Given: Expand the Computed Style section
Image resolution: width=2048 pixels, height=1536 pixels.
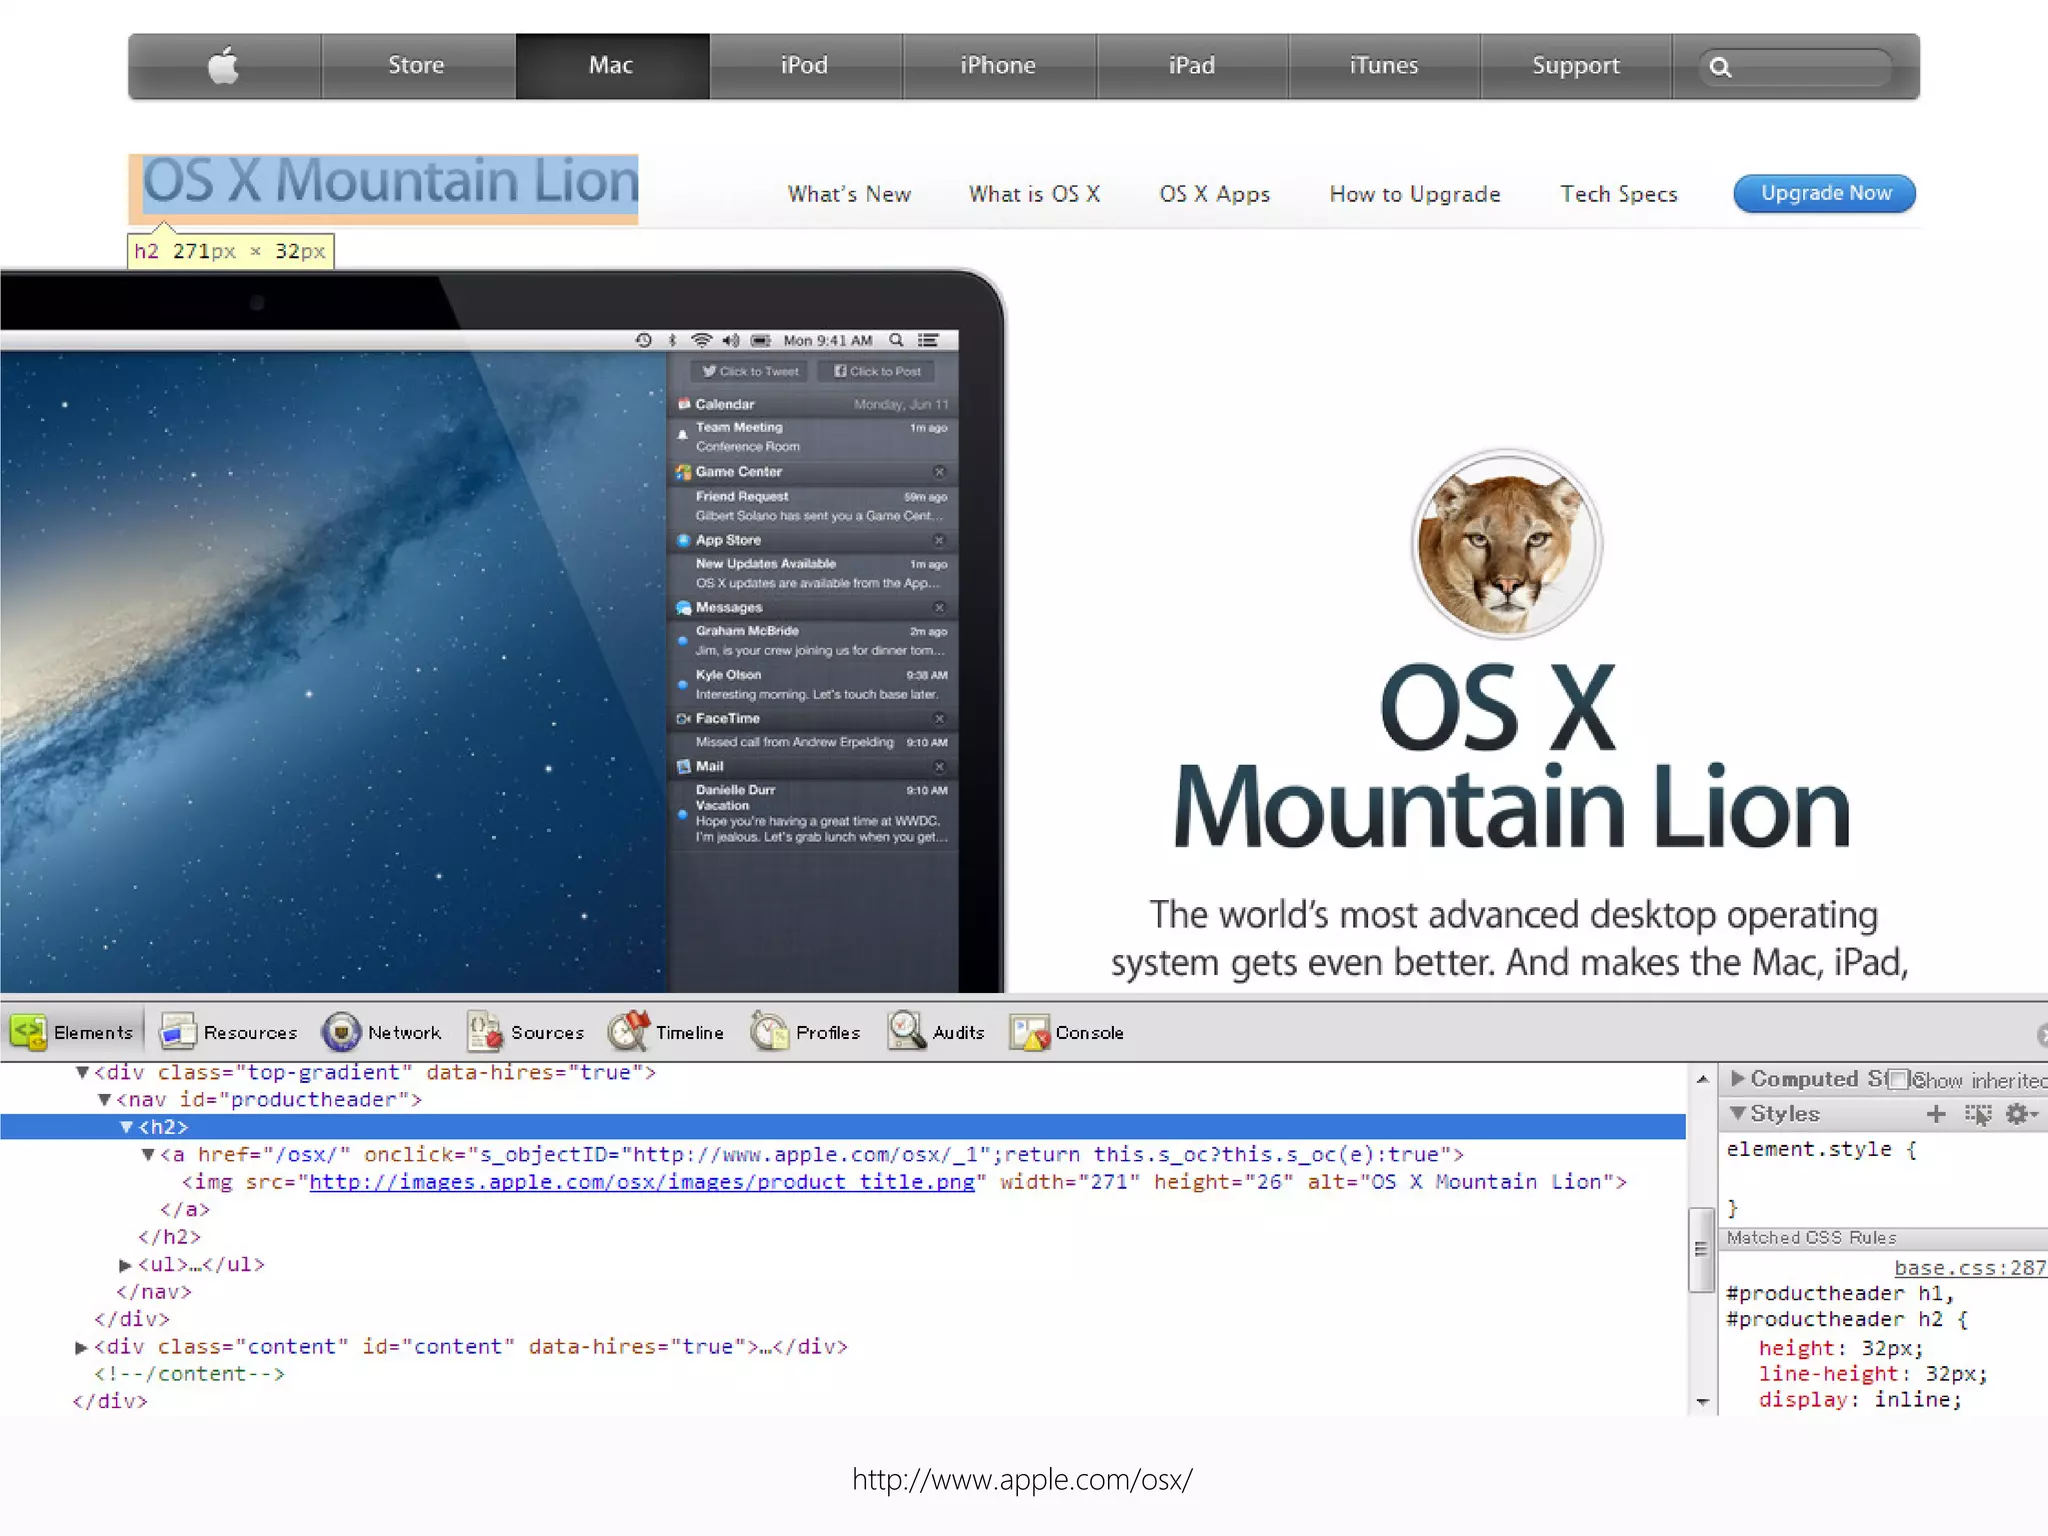Looking at the screenshot, I should click(x=1738, y=1078).
